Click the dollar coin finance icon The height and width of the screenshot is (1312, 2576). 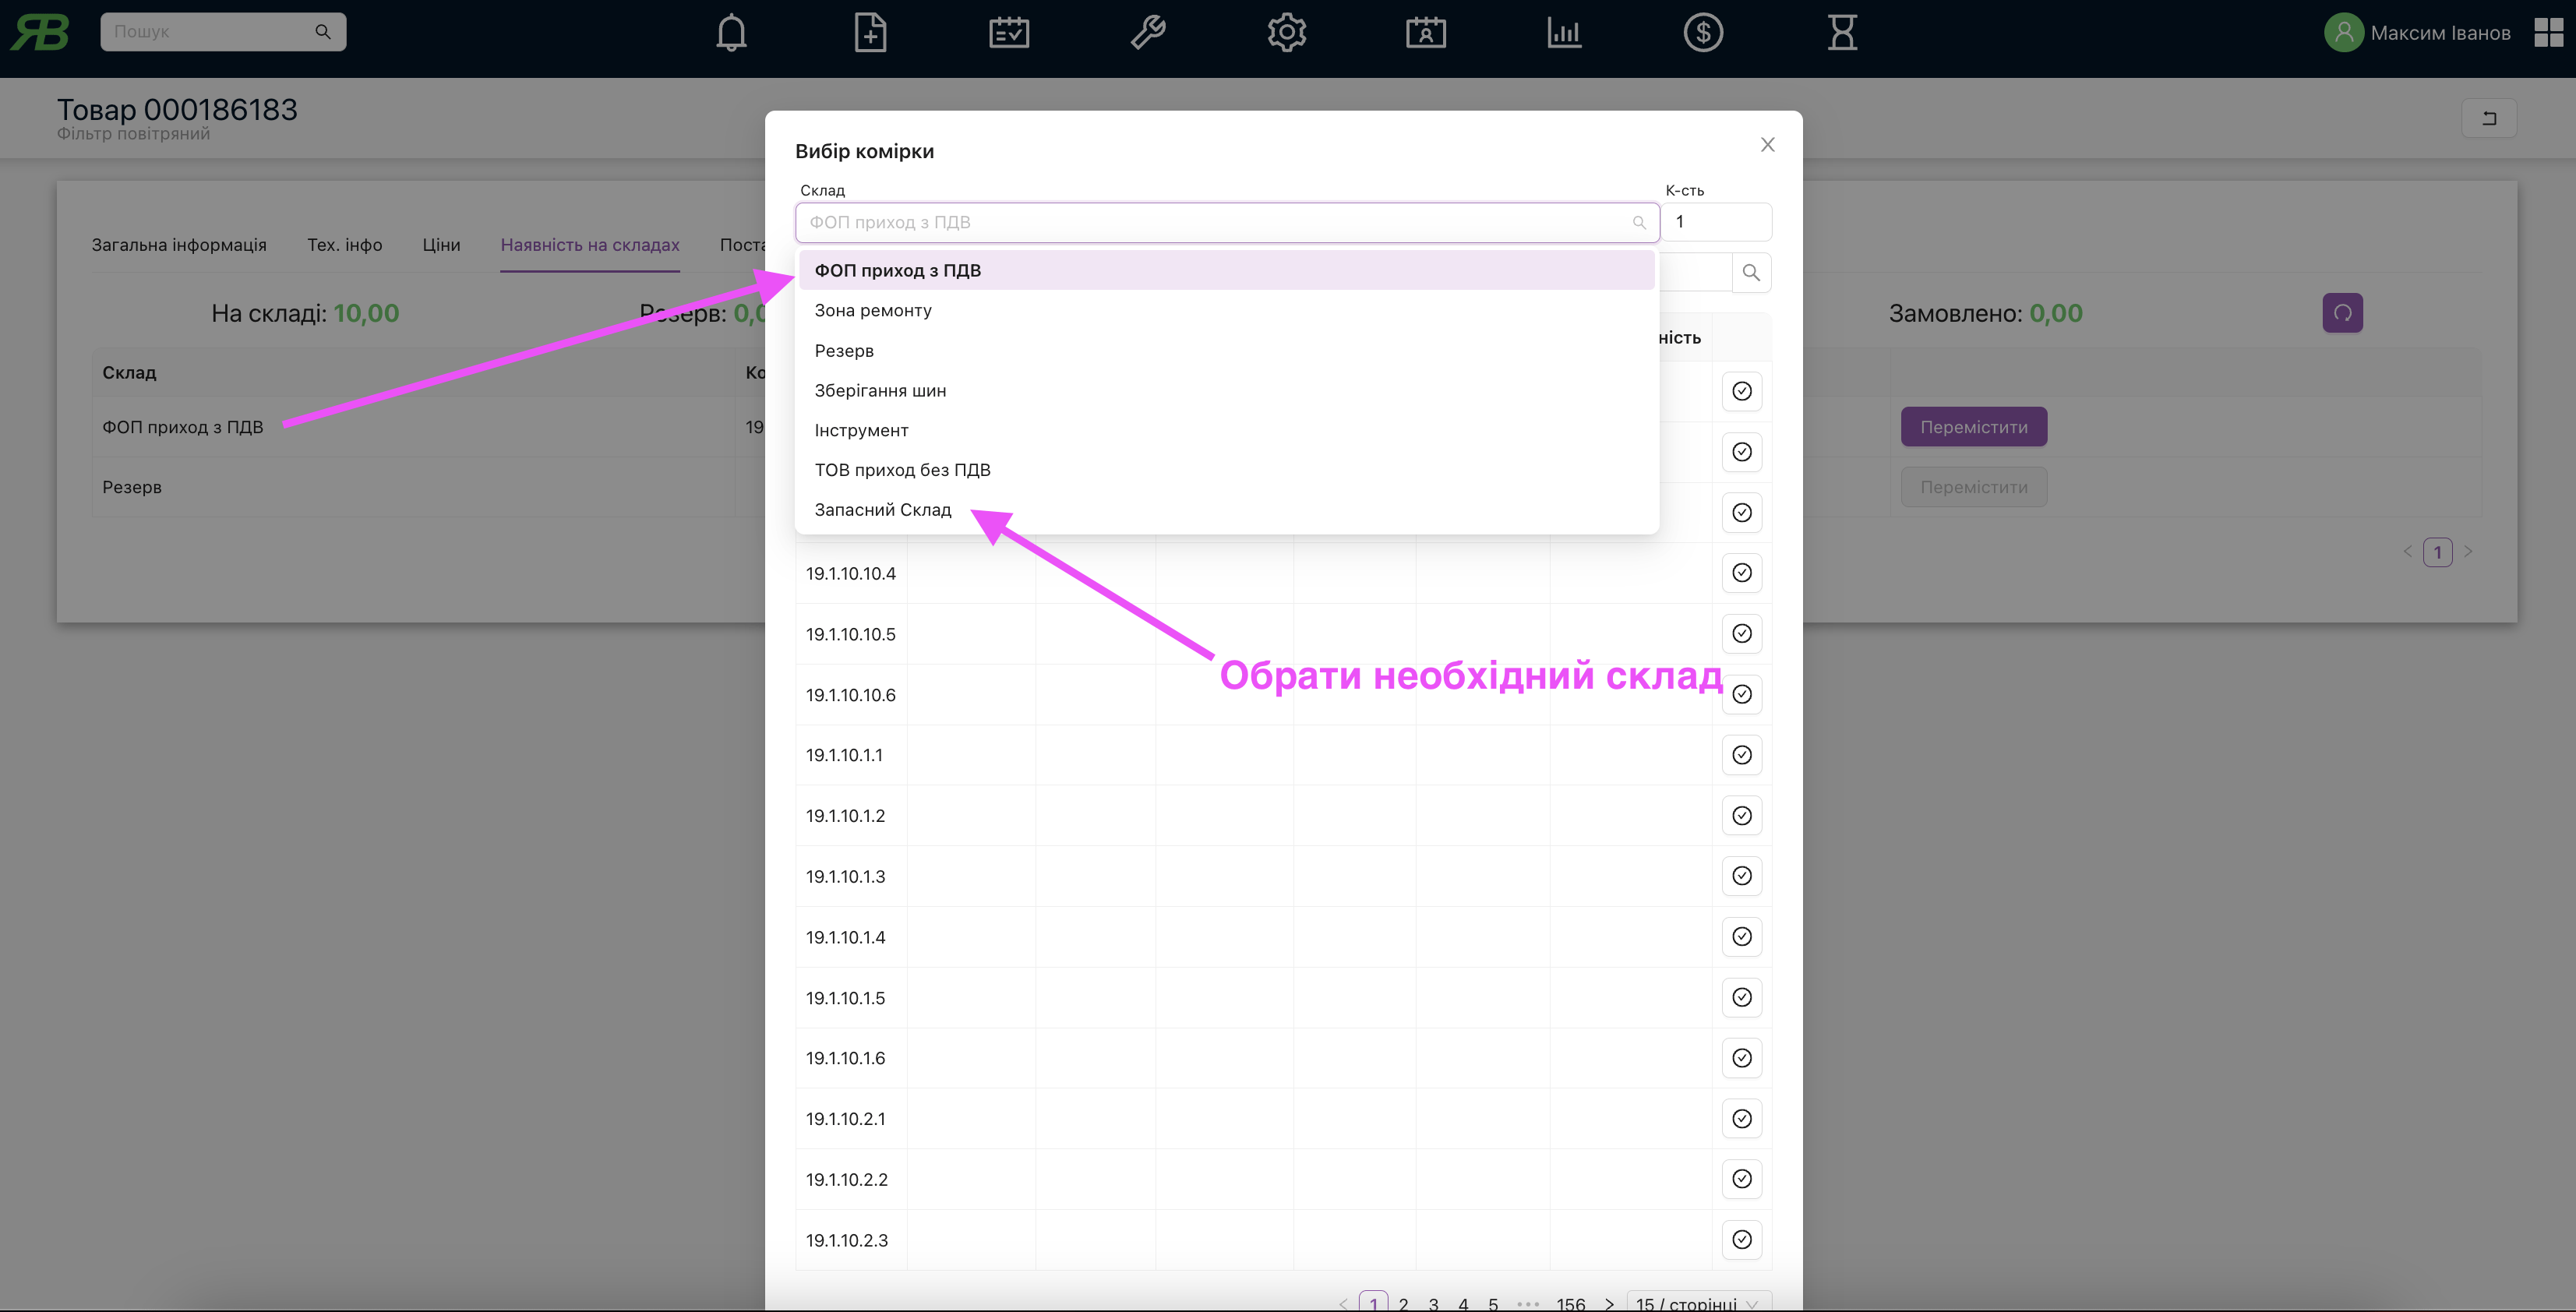(x=1702, y=33)
